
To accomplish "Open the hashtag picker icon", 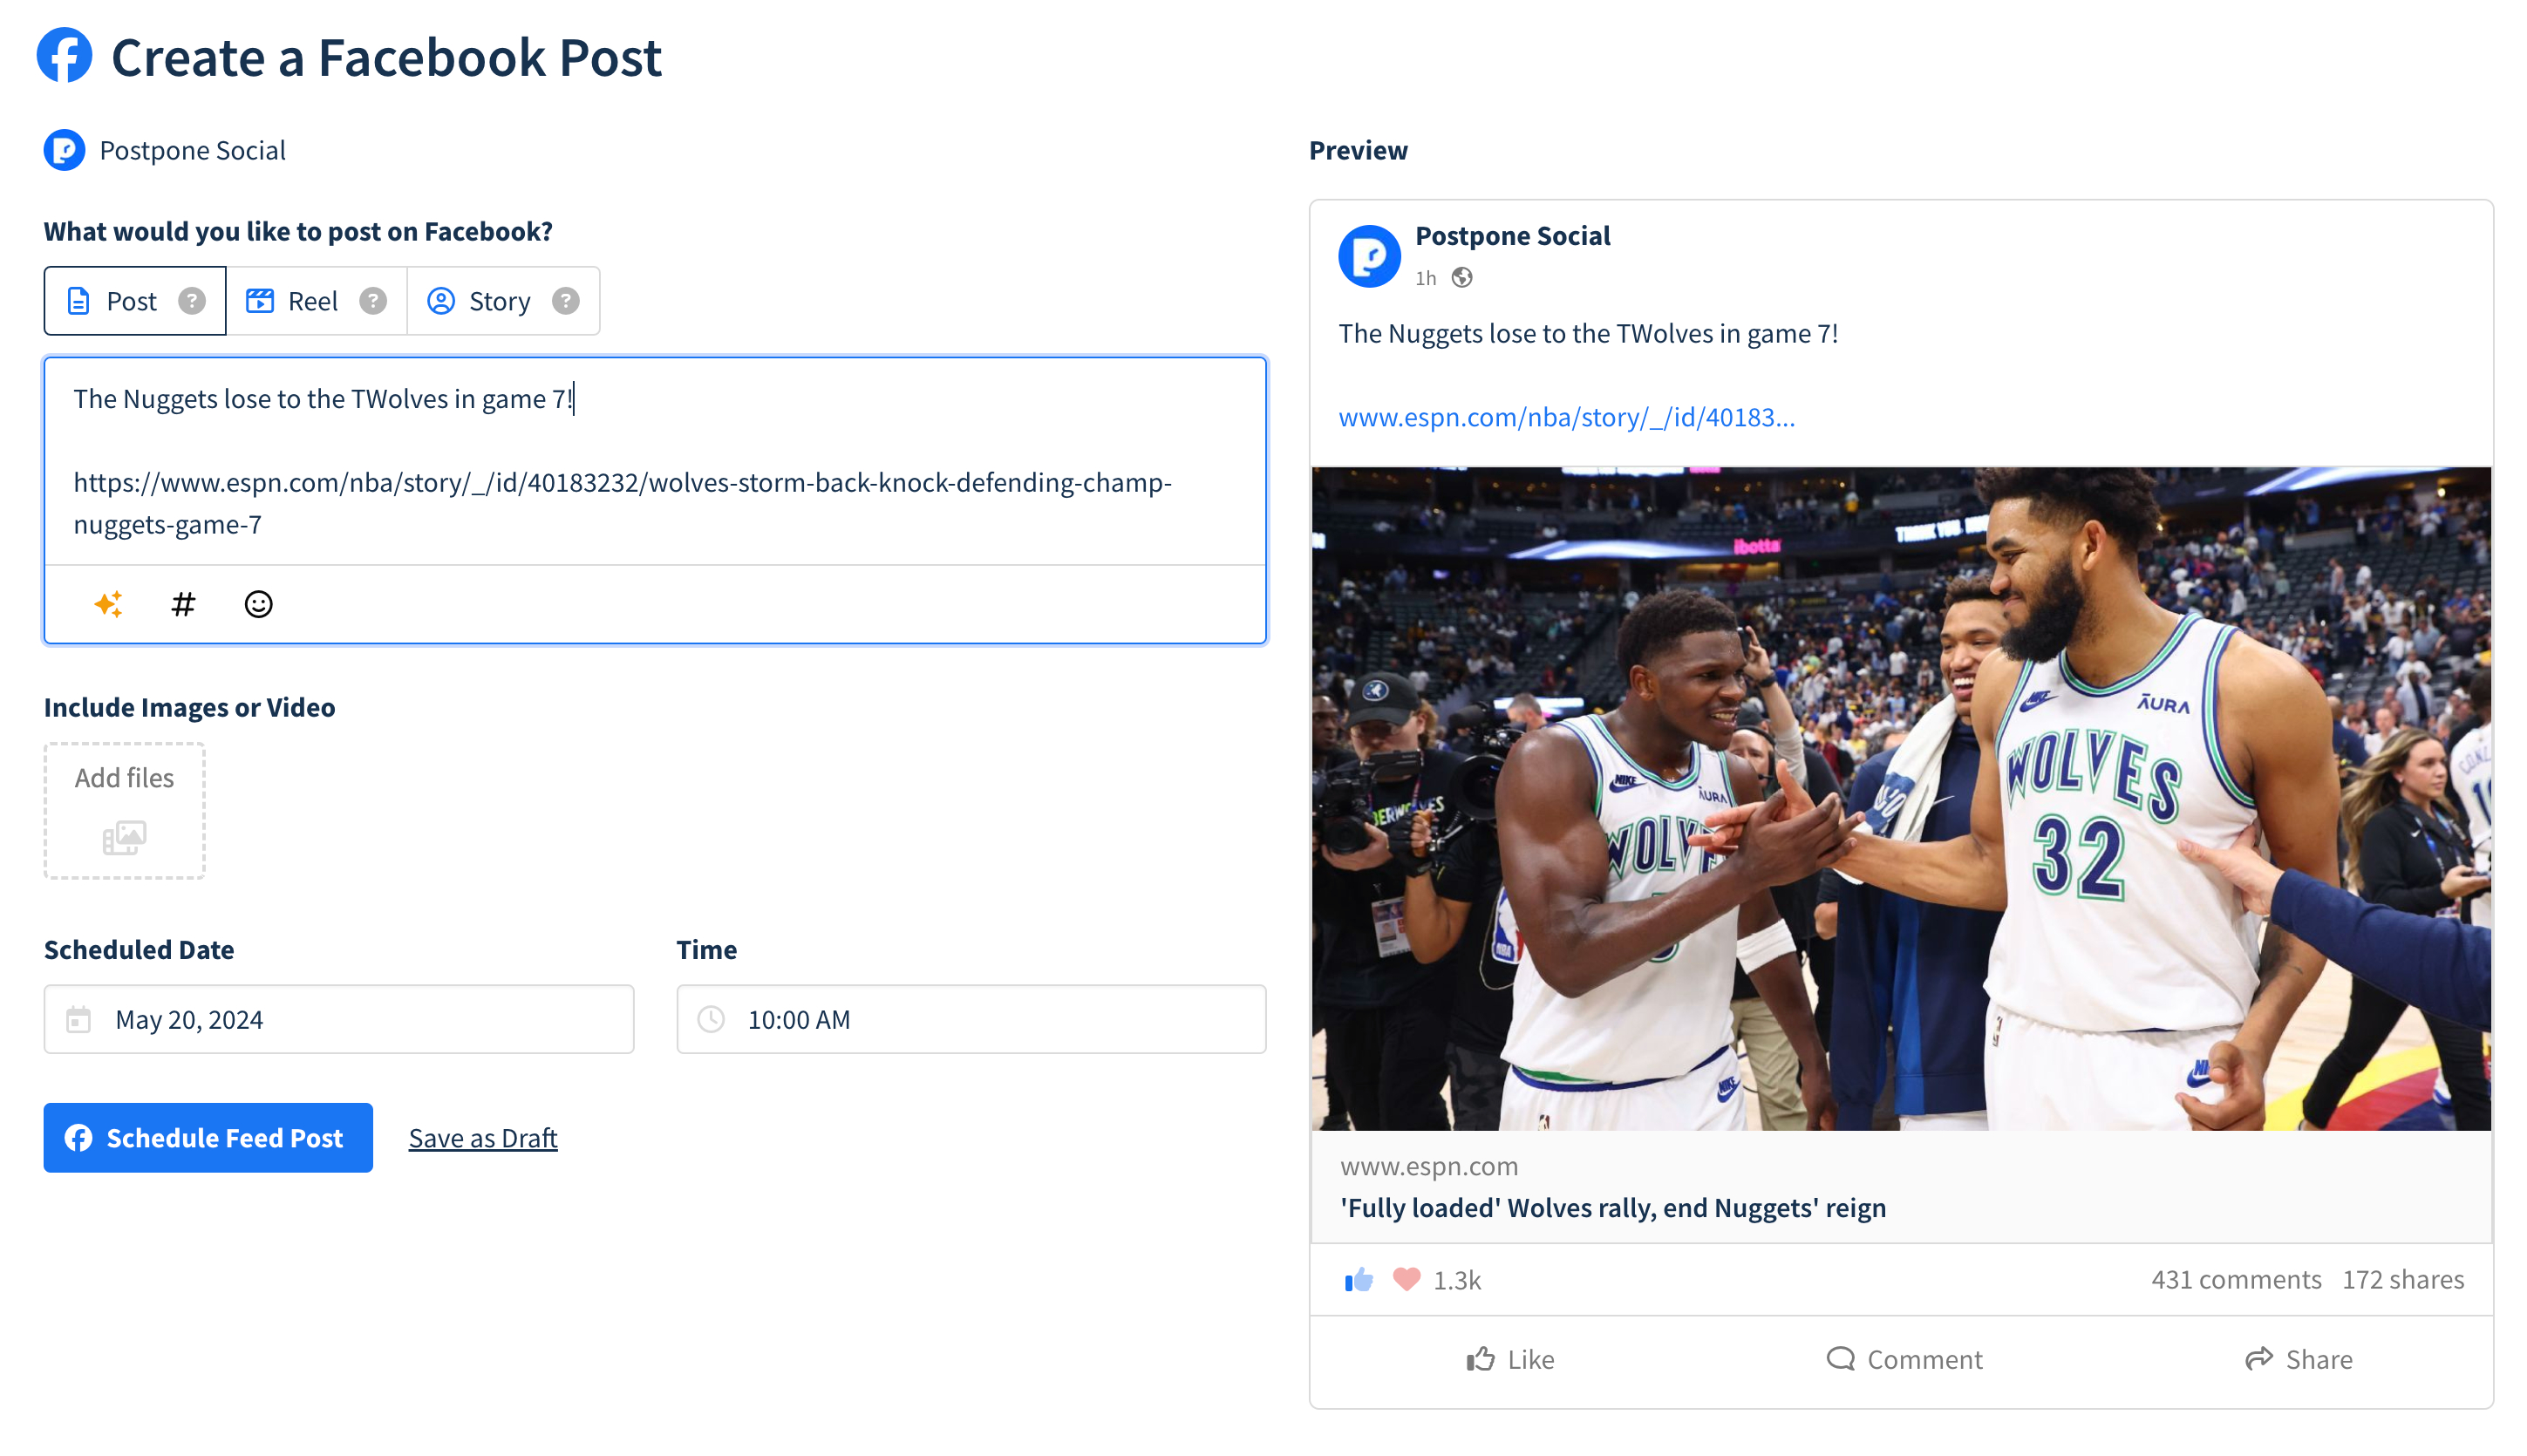I will (183, 604).
